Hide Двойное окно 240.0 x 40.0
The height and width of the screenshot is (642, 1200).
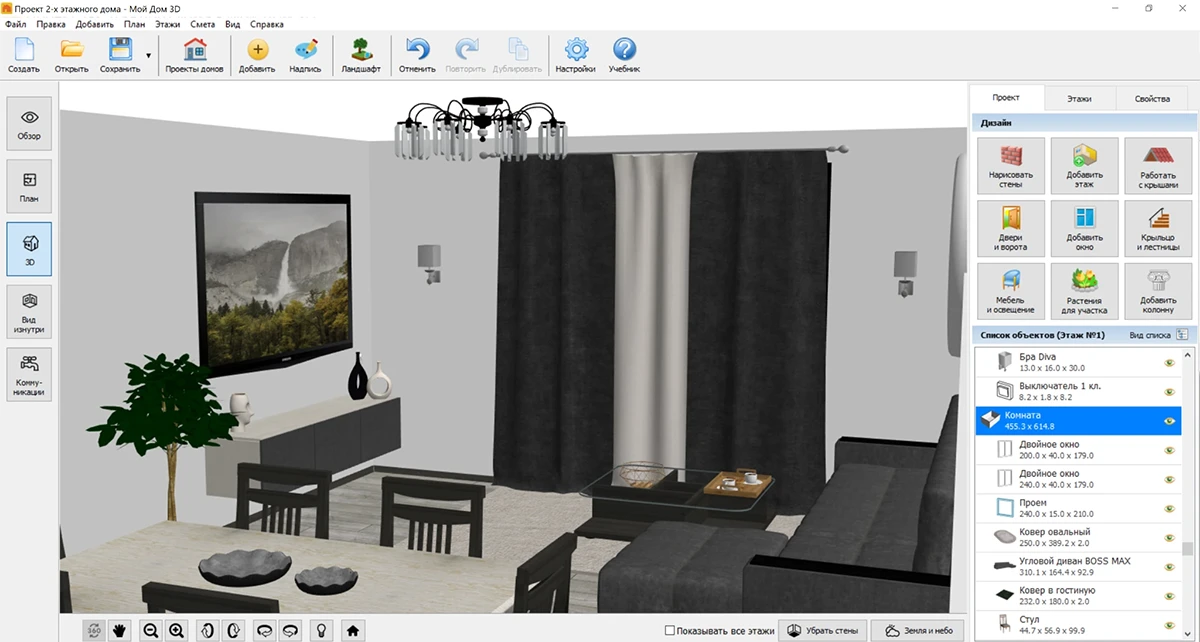pyautogui.click(x=1169, y=479)
